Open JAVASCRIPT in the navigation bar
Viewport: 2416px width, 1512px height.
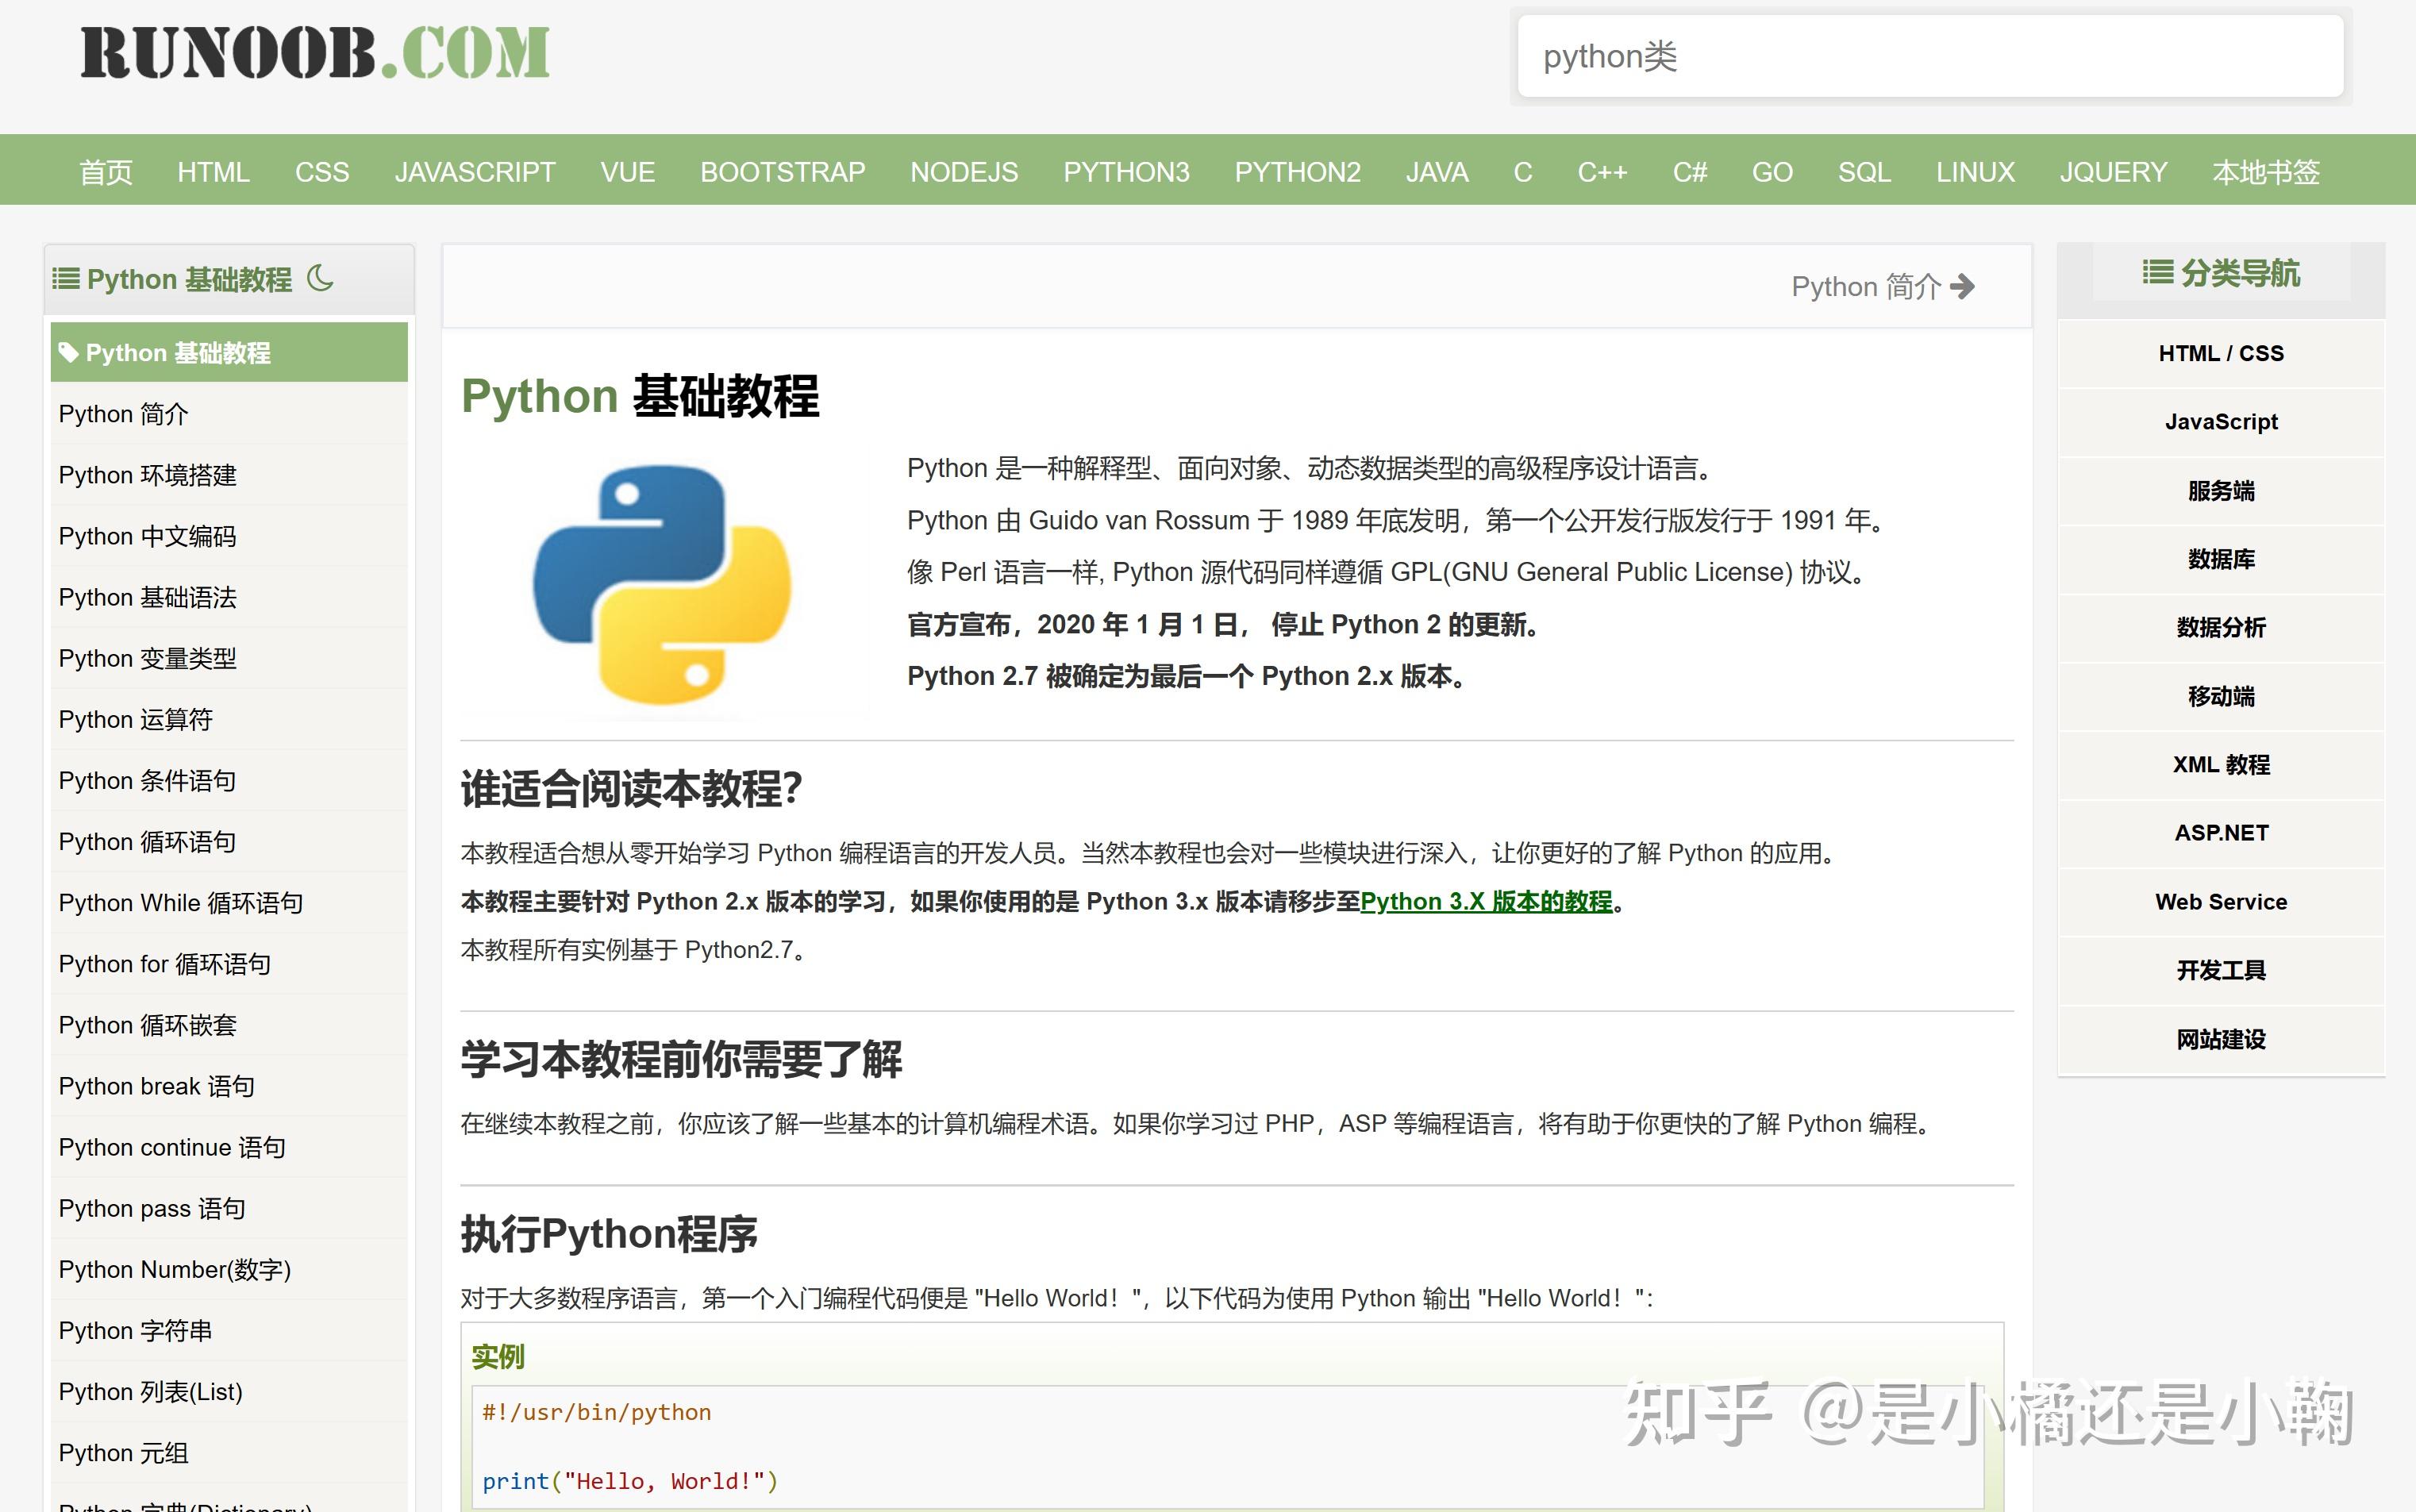pos(475,172)
